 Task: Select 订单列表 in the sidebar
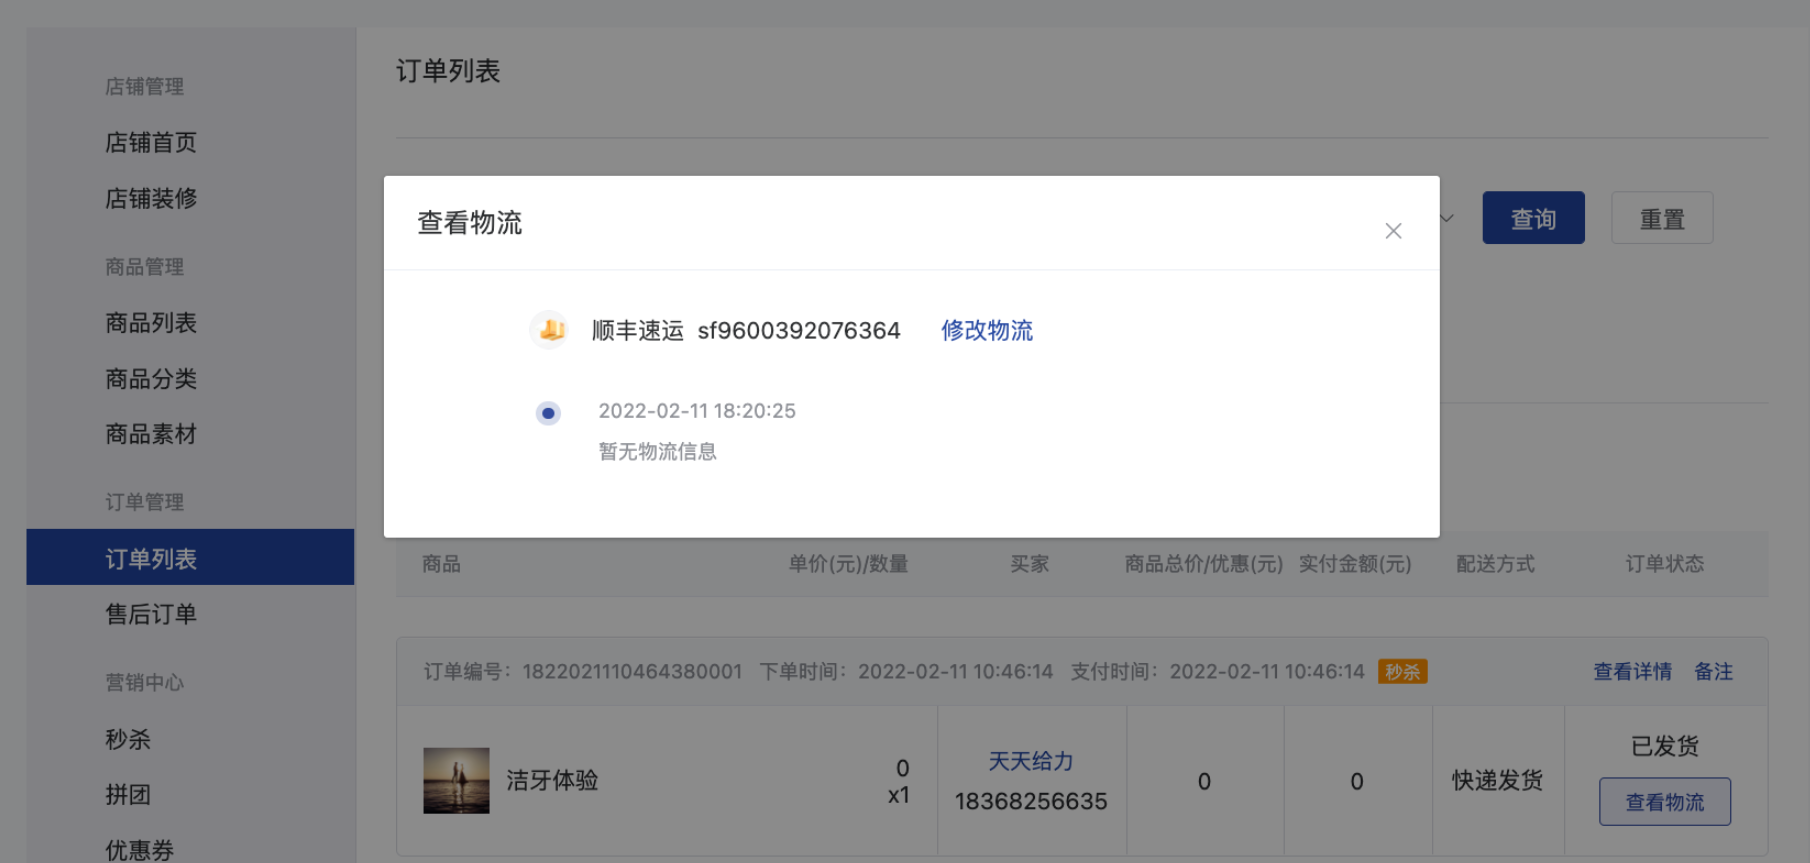pos(190,557)
